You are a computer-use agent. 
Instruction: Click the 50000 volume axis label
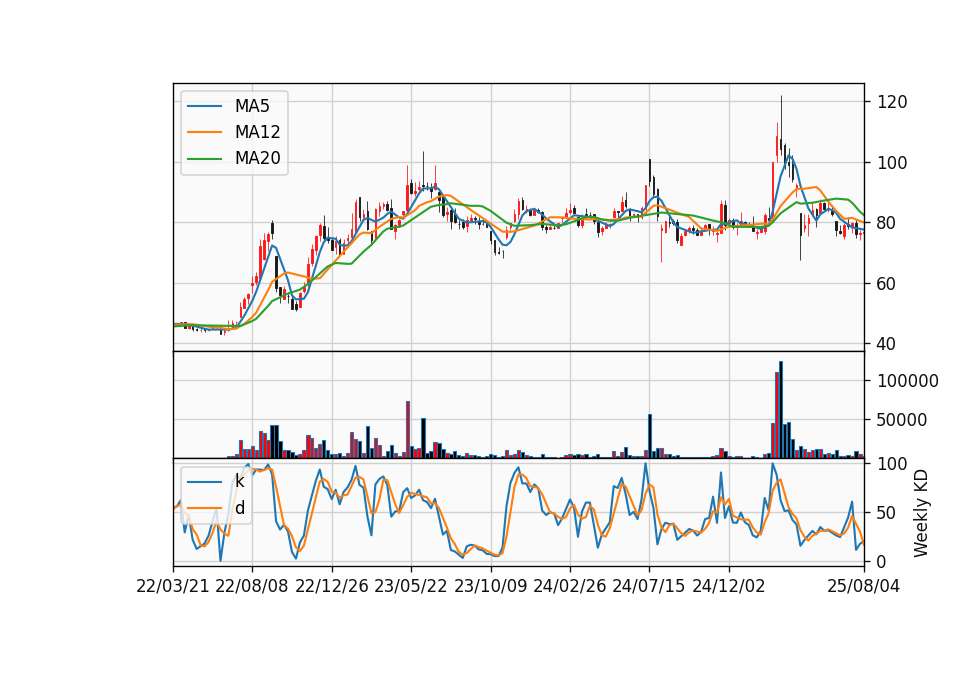pyautogui.click(x=902, y=420)
